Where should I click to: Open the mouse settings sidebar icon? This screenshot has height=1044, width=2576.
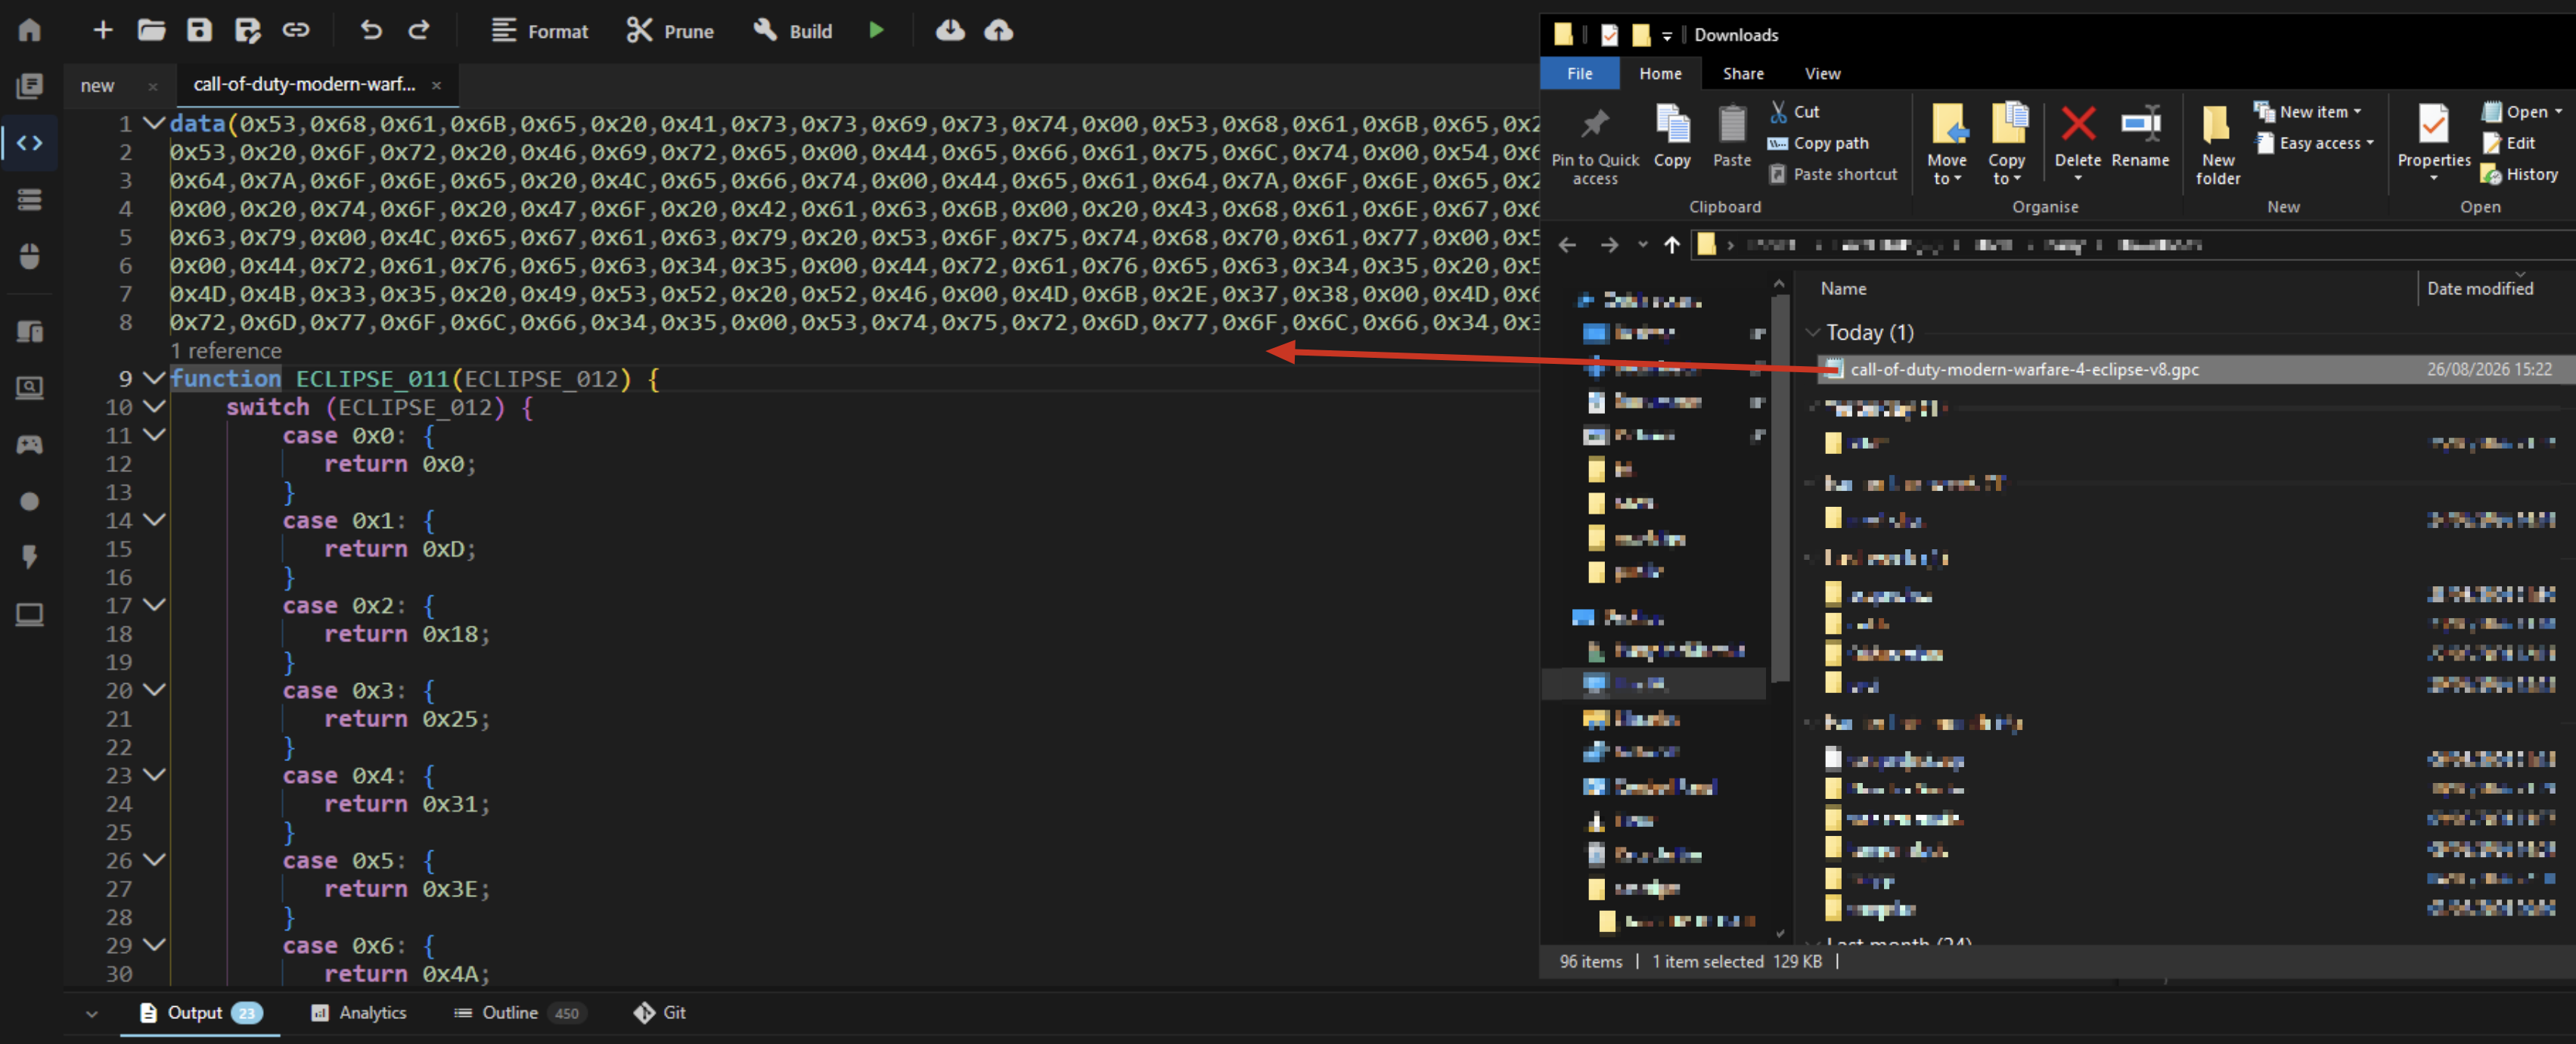(x=30, y=256)
